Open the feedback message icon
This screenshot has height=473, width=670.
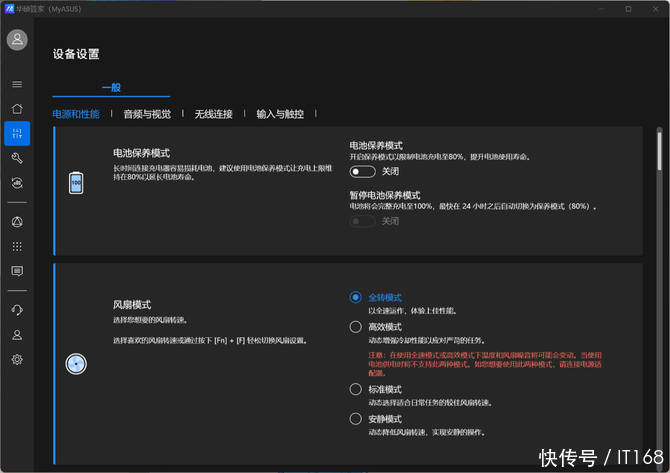tap(17, 271)
